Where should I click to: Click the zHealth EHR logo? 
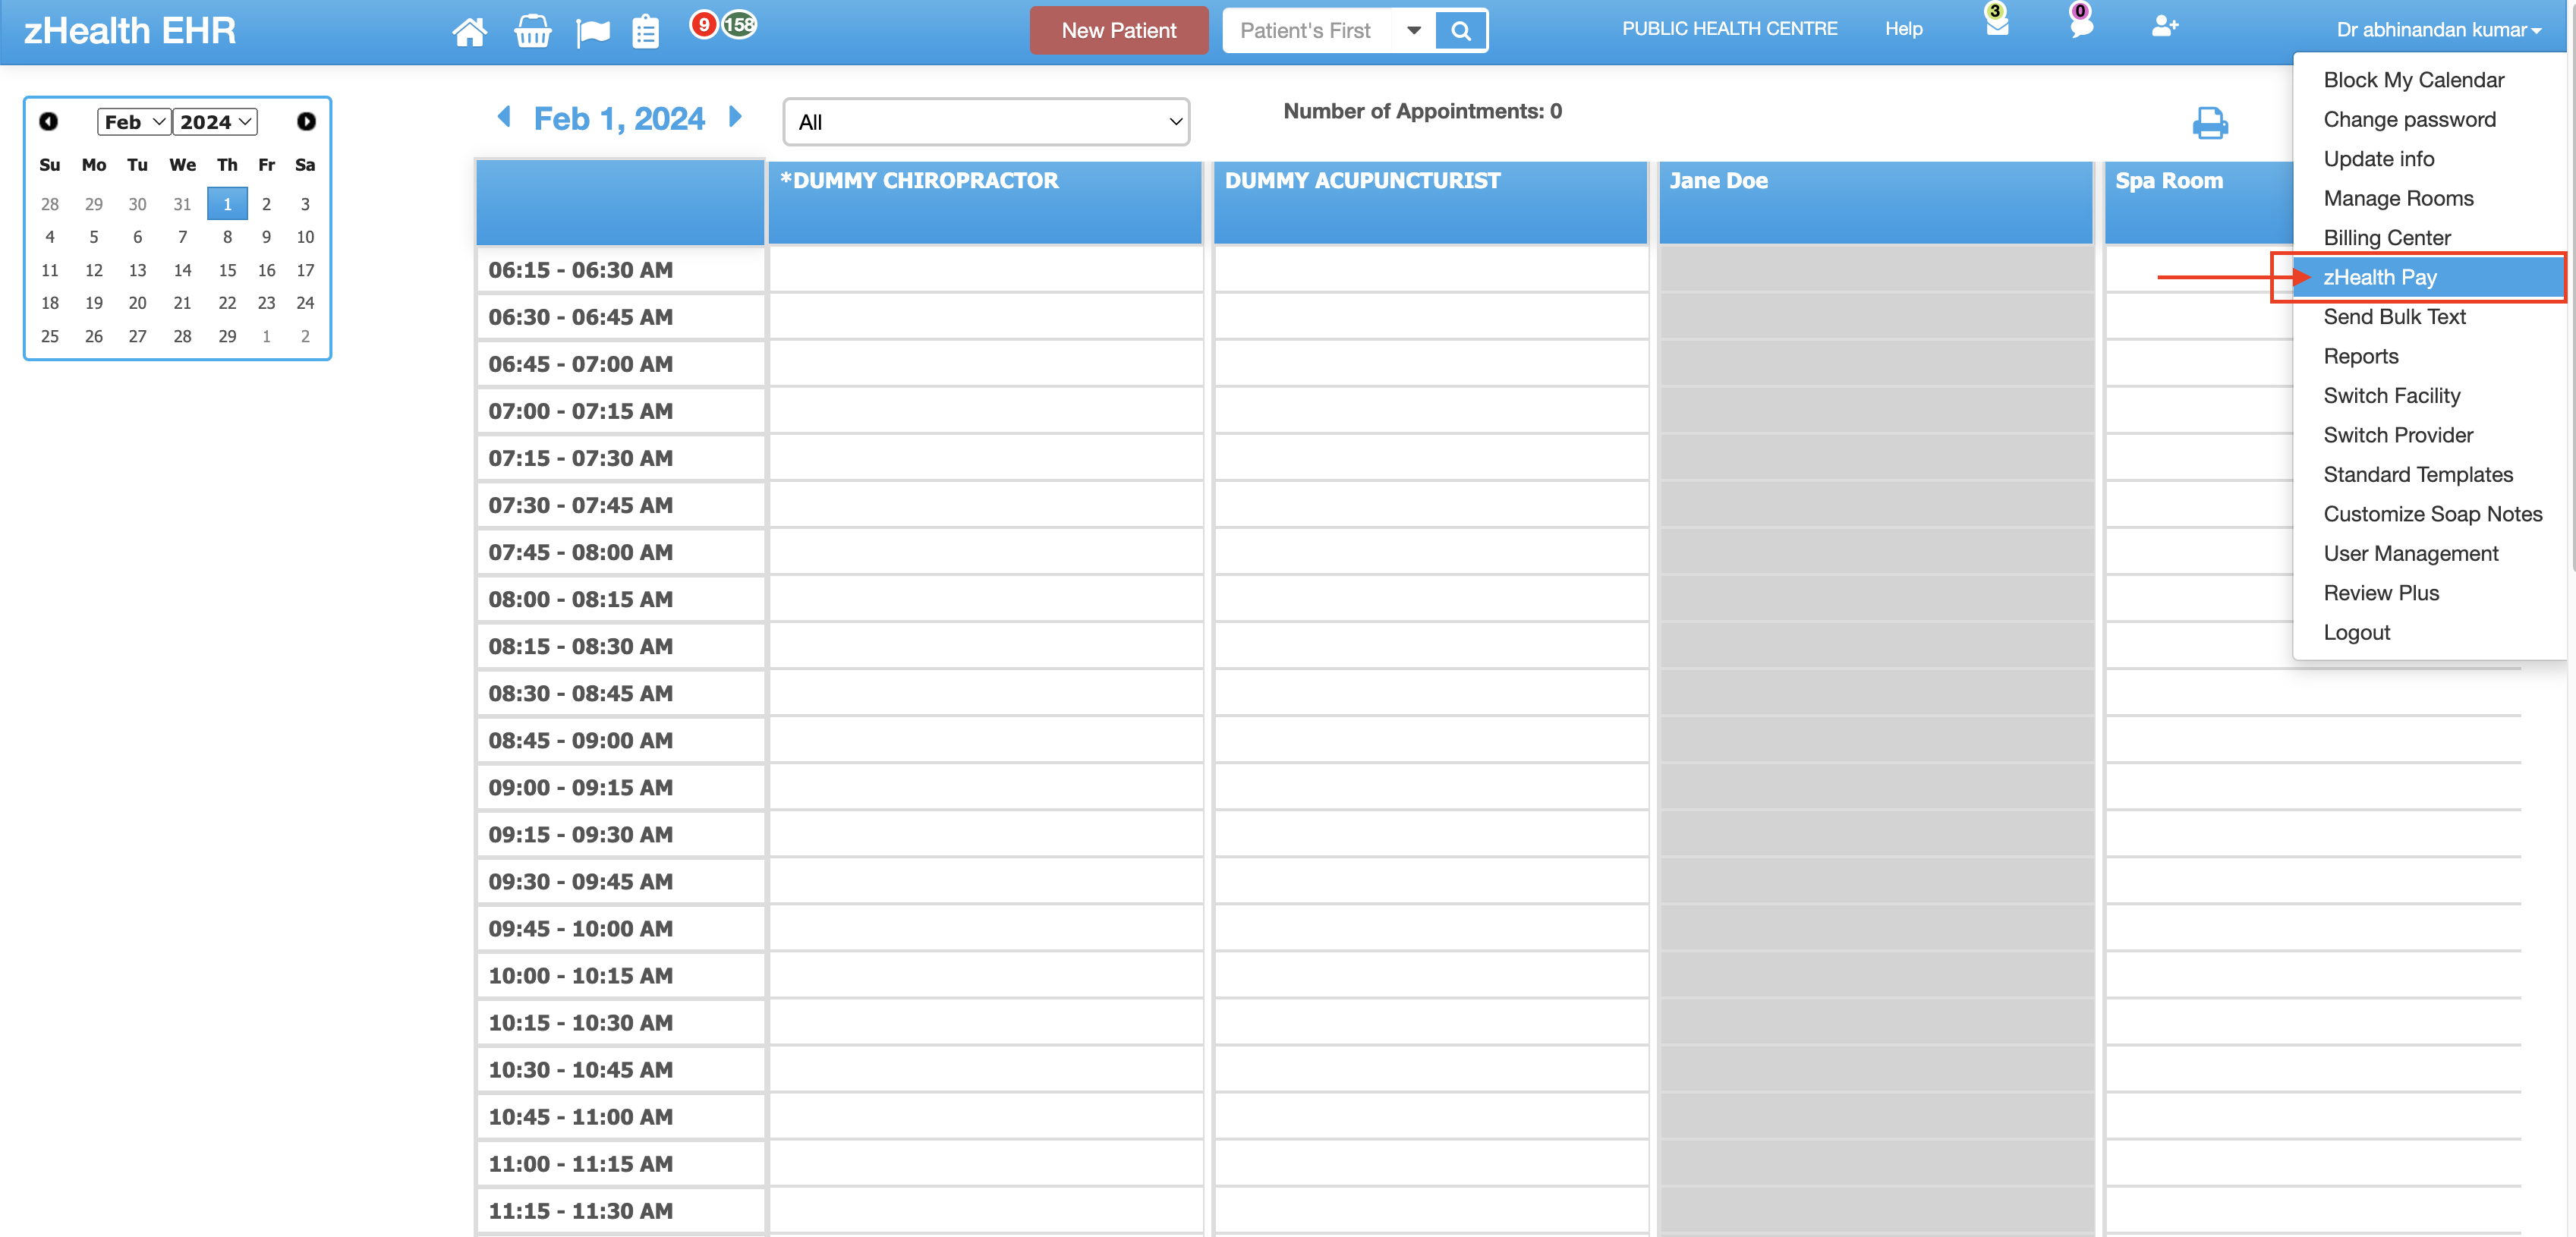(x=130, y=31)
